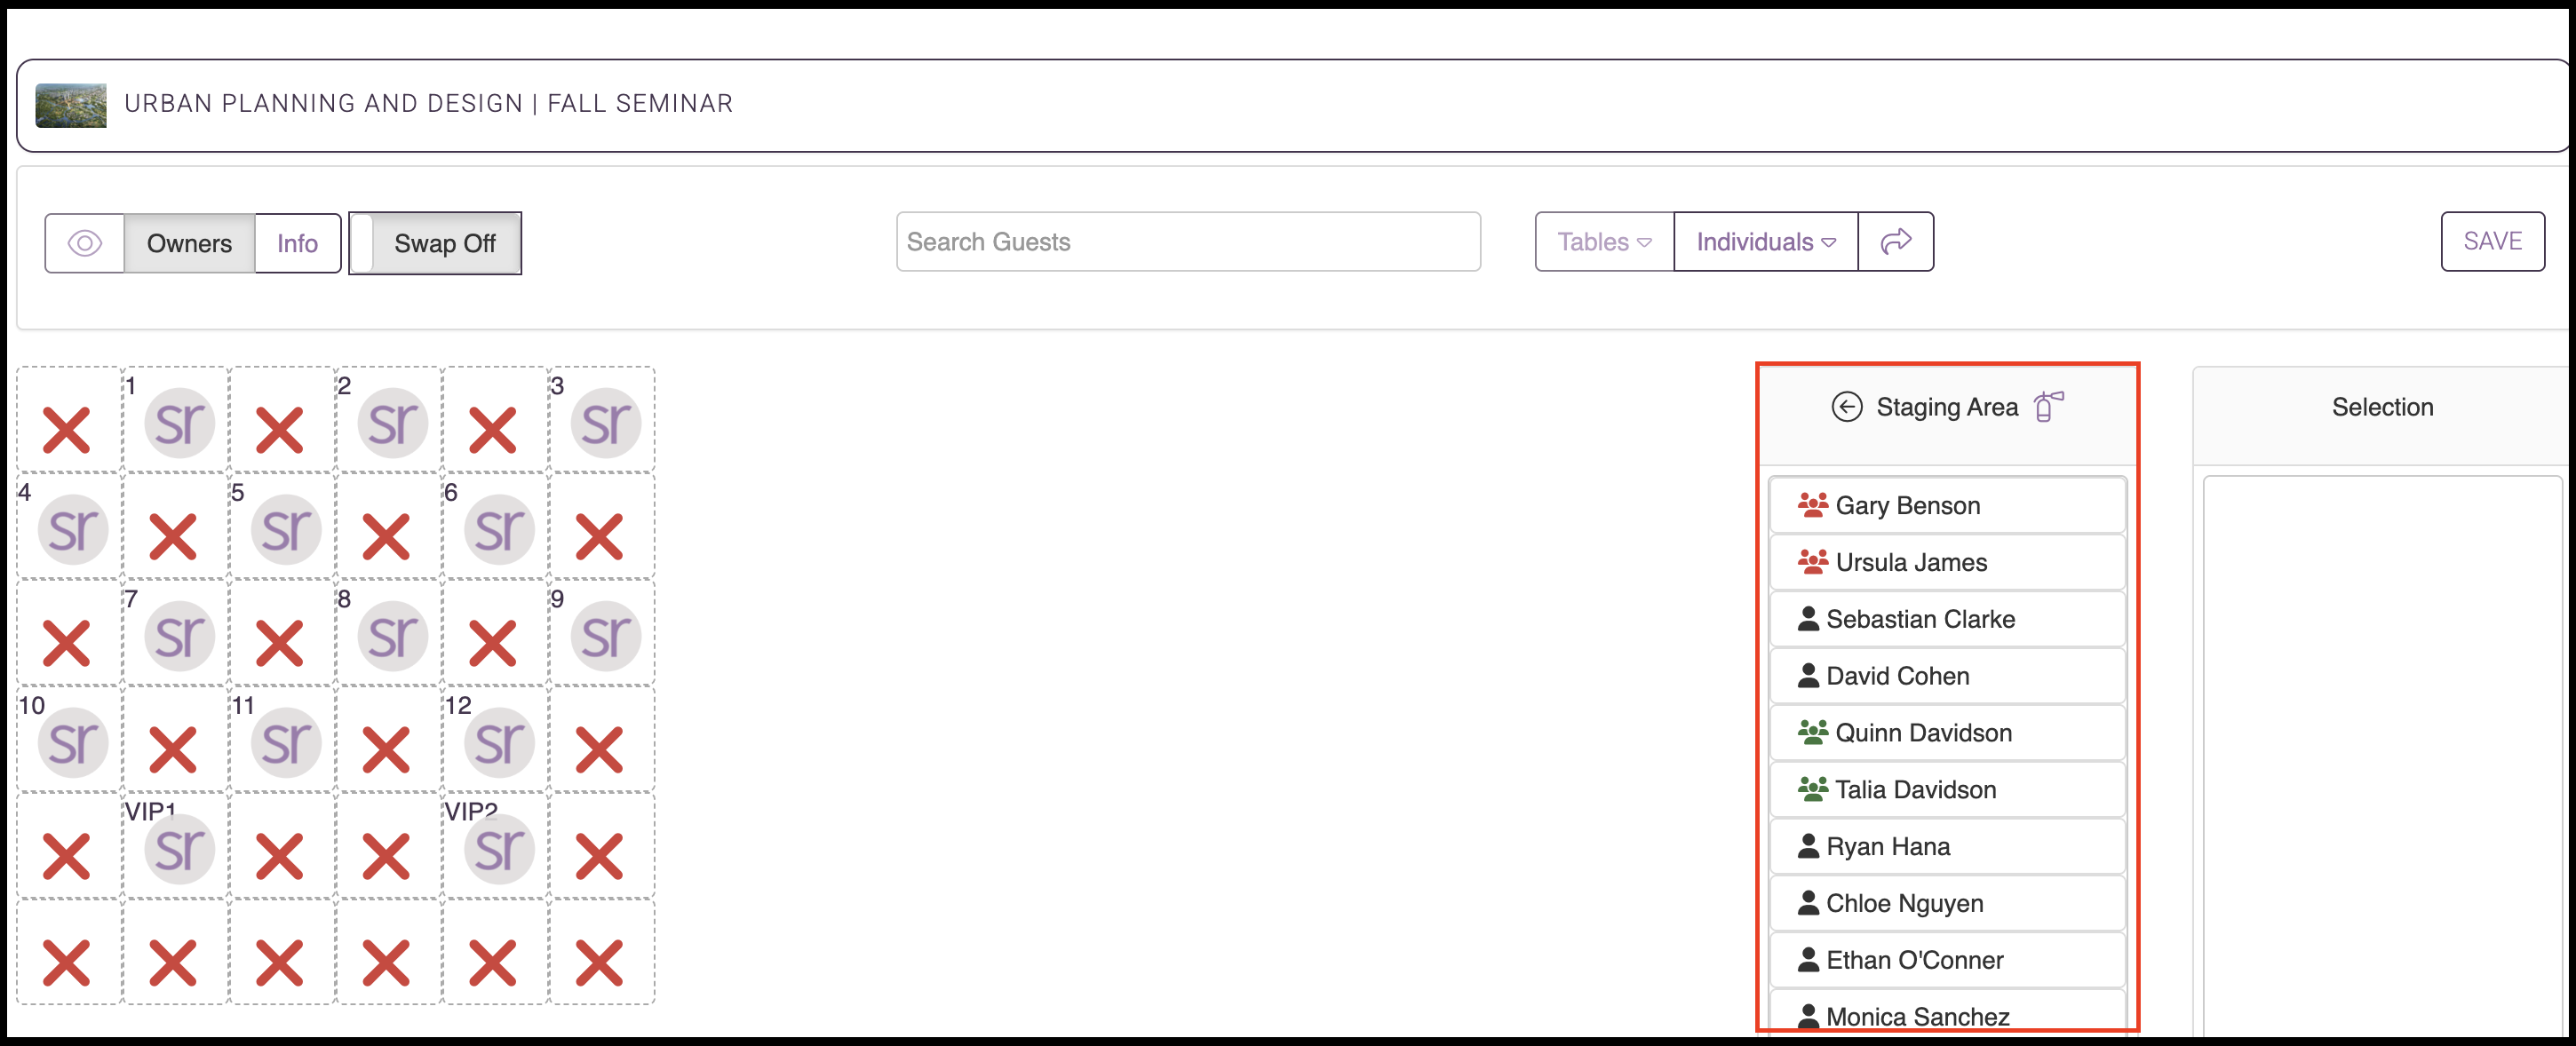Image resolution: width=2576 pixels, height=1046 pixels.
Task: Select the Info view option
Action: pyautogui.click(x=297, y=243)
